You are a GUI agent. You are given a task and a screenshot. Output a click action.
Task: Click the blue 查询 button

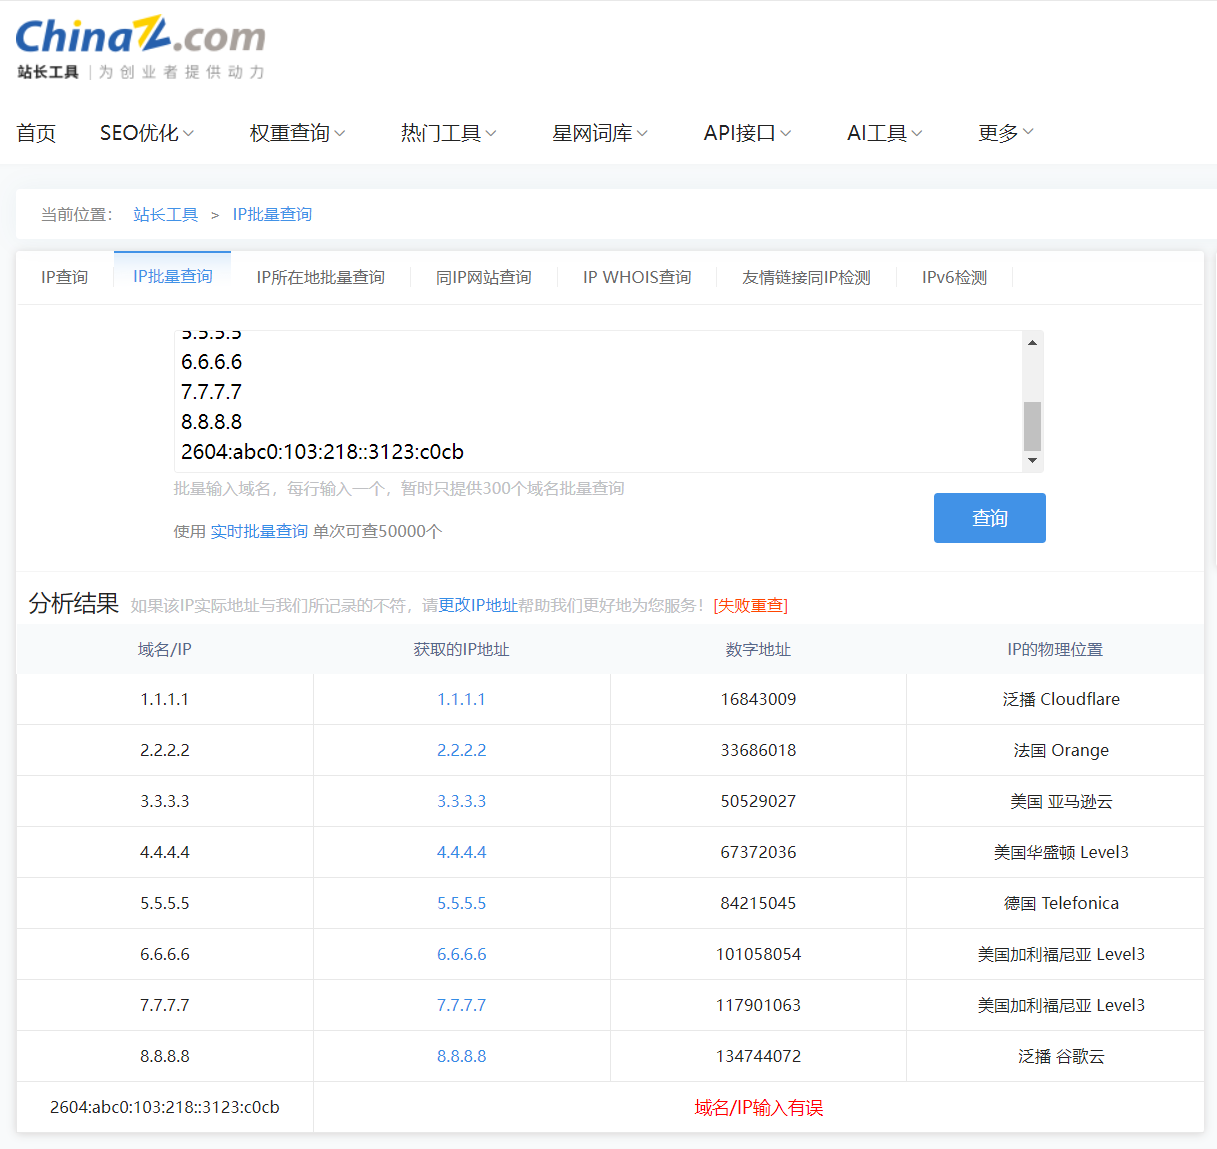click(x=990, y=518)
